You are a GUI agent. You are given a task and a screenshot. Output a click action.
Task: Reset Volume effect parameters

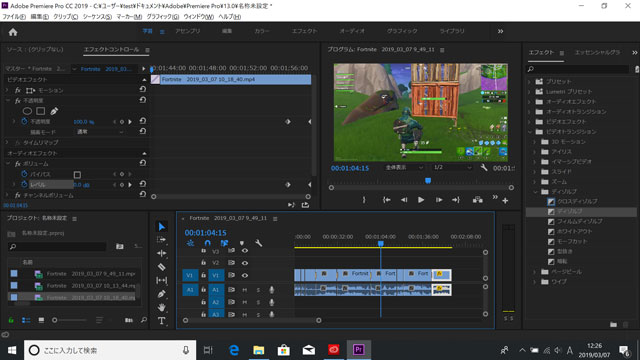(142, 163)
